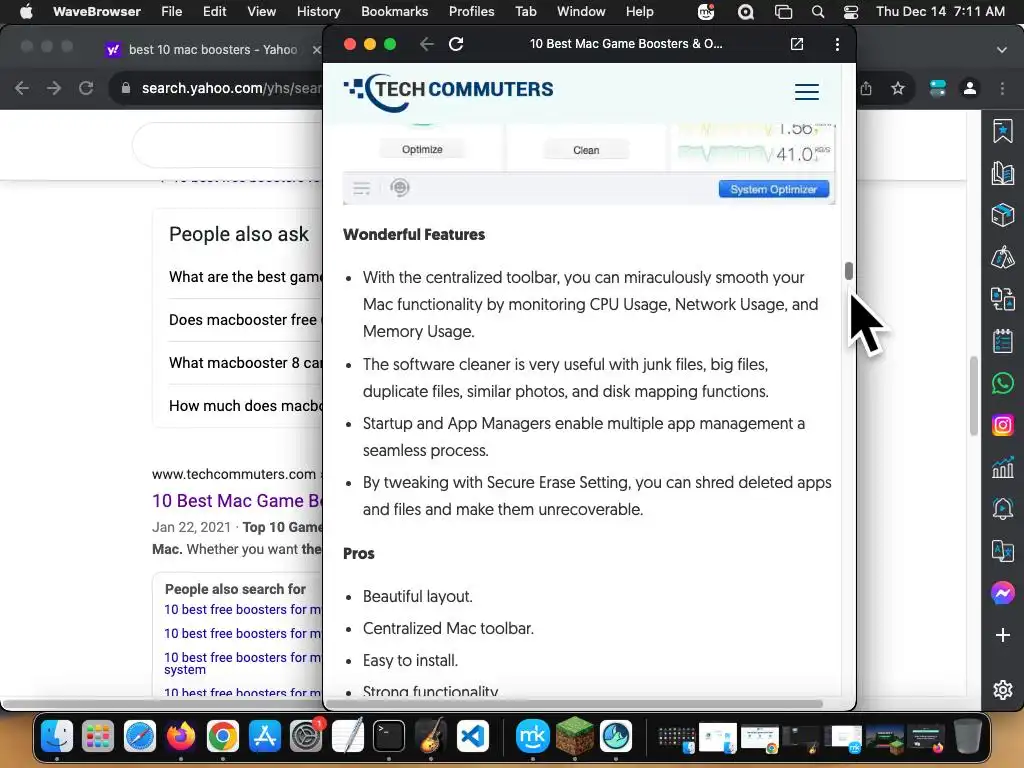Screen dimensions: 1024x768
Task: Open WhatsApp in the sidebar
Action: pos(1002,383)
